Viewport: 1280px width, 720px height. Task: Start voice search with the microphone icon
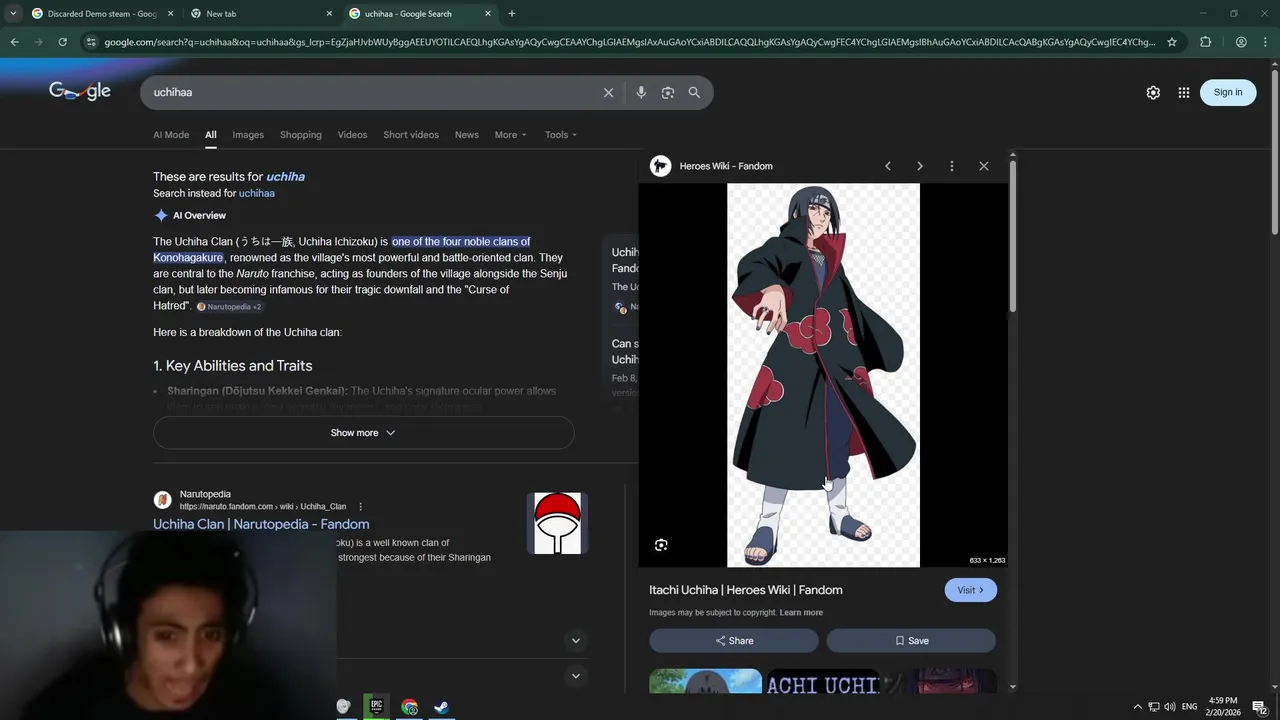(x=641, y=92)
